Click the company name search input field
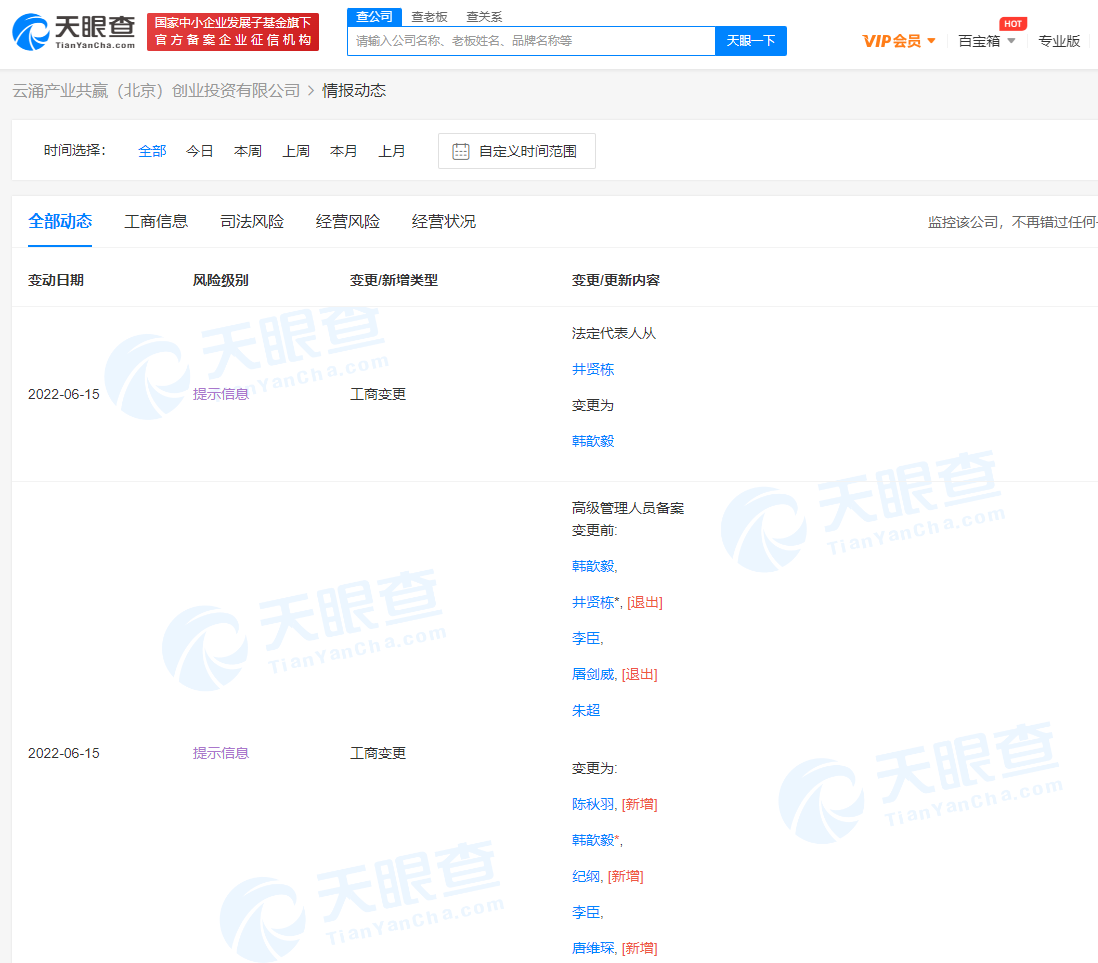 [x=531, y=41]
